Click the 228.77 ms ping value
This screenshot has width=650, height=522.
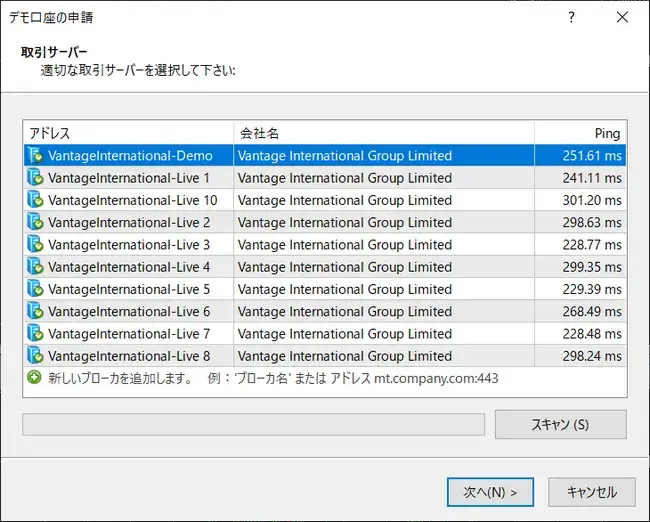tap(592, 245)
